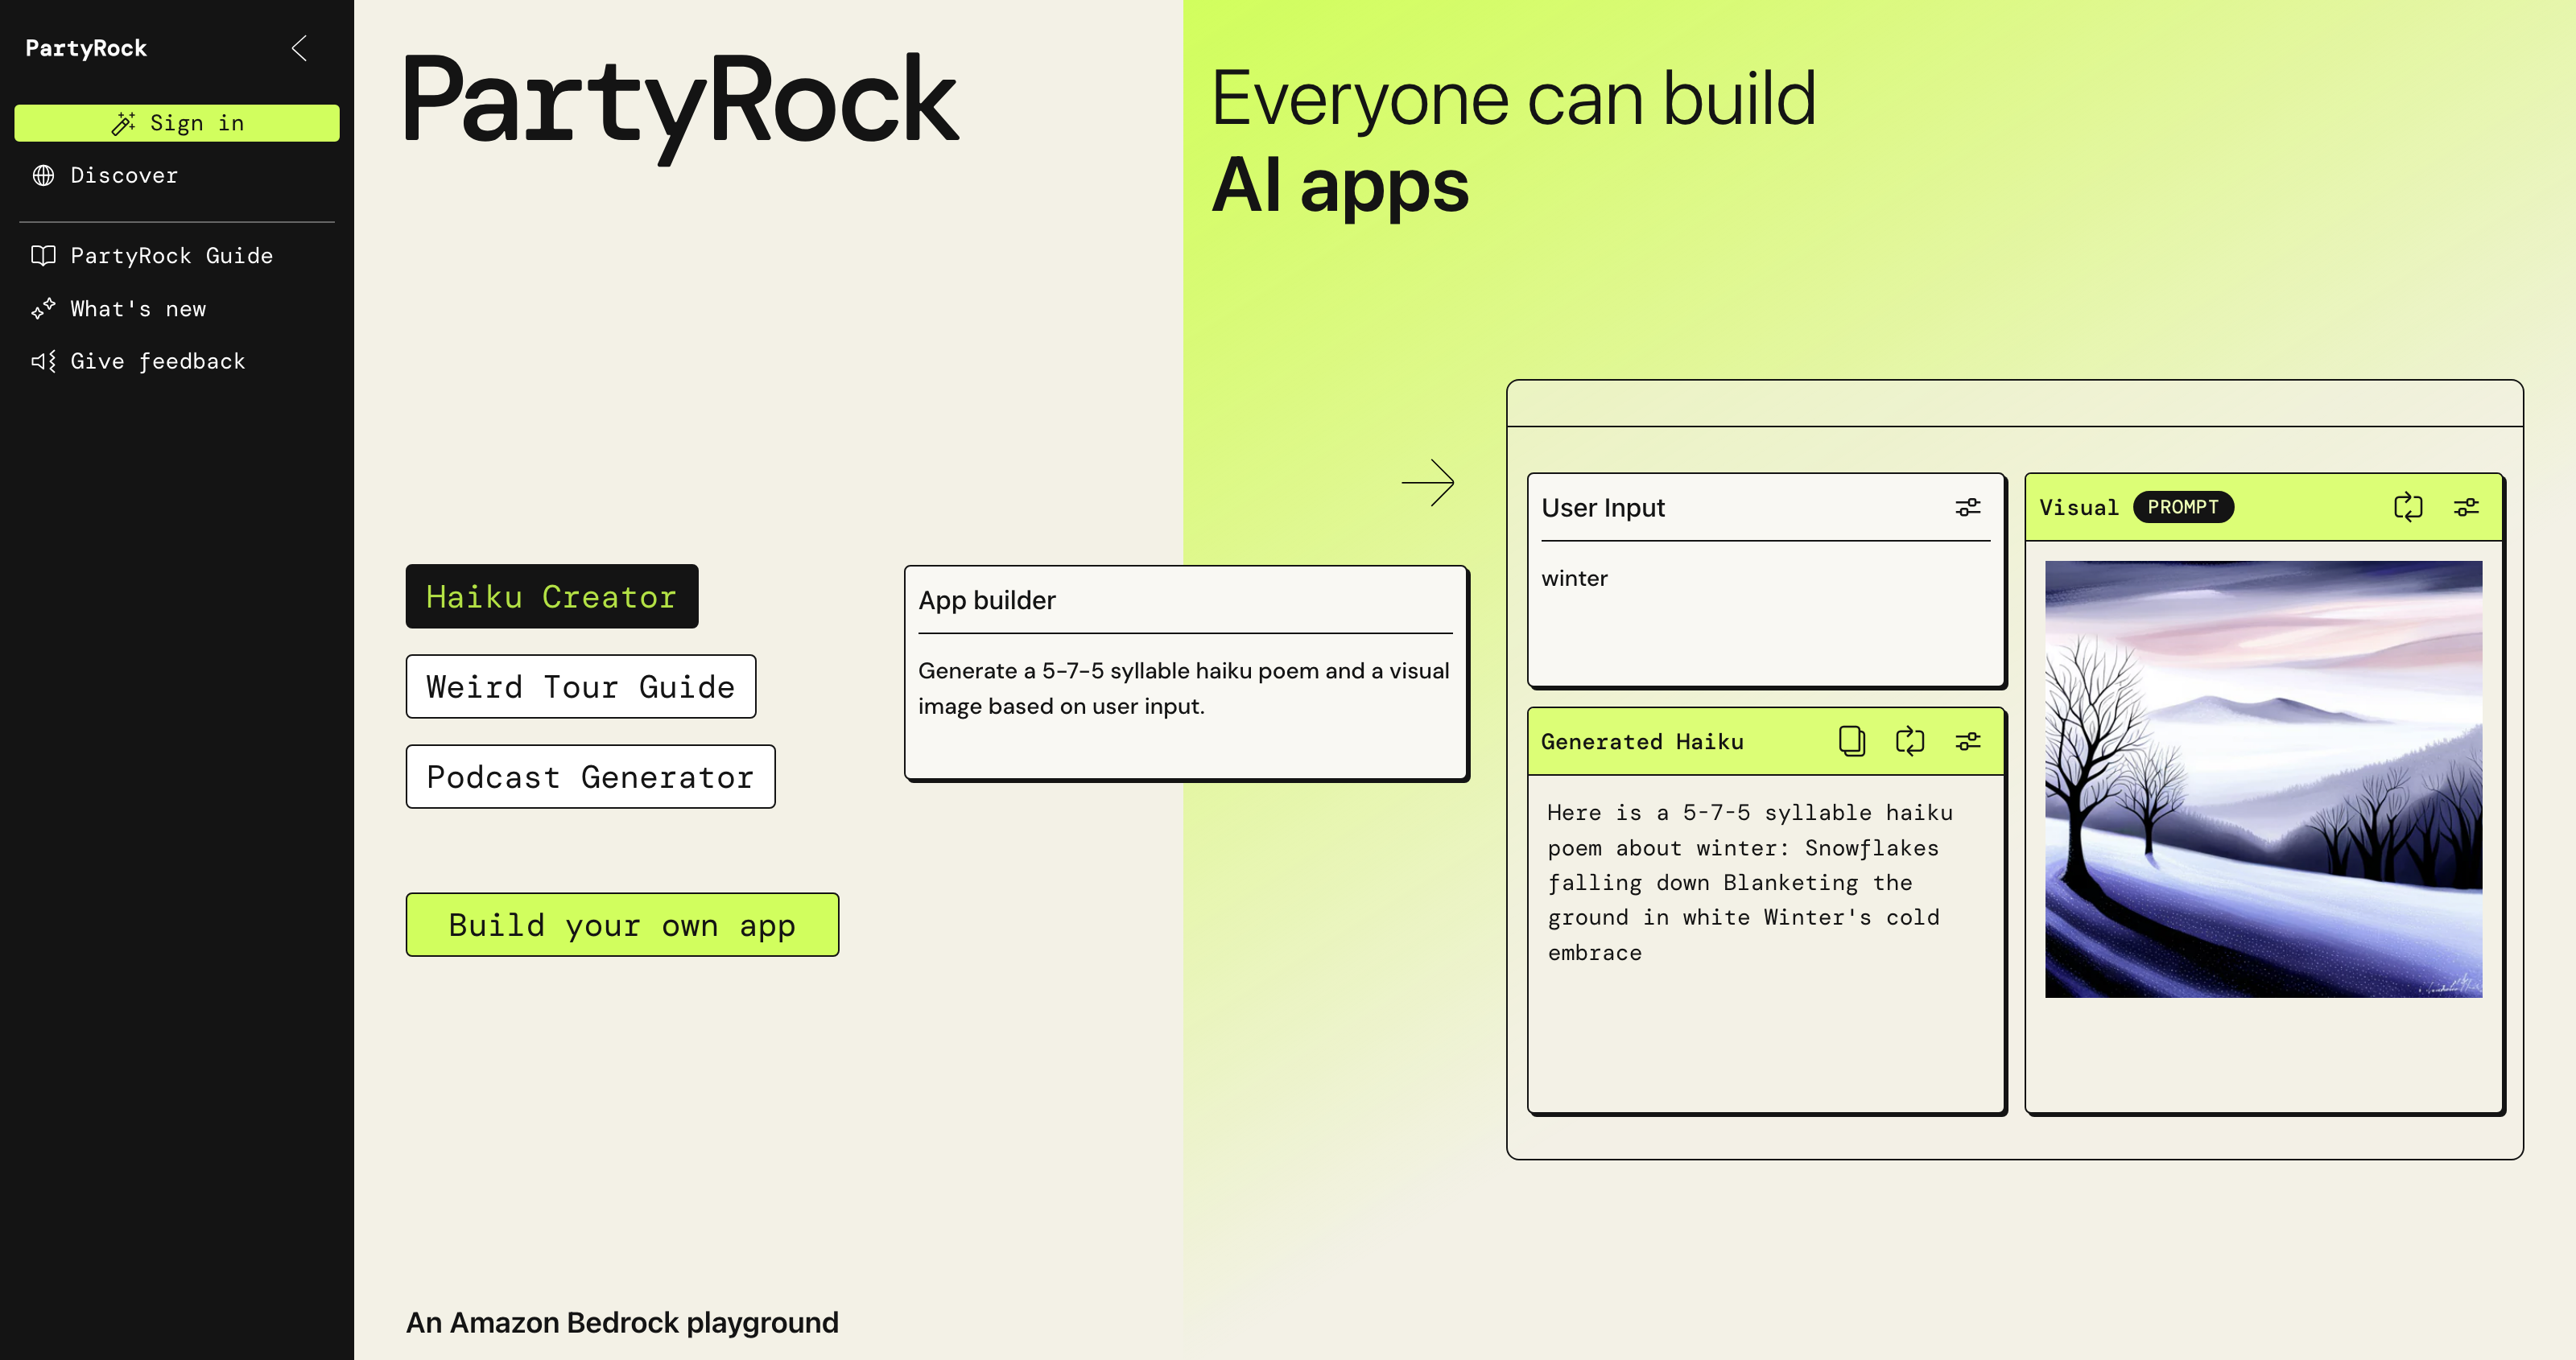Screen dimensions: 2576x1360
Task: Click the "An Amazon Bedrock playground" text
Action: [x=622, y=1322]
